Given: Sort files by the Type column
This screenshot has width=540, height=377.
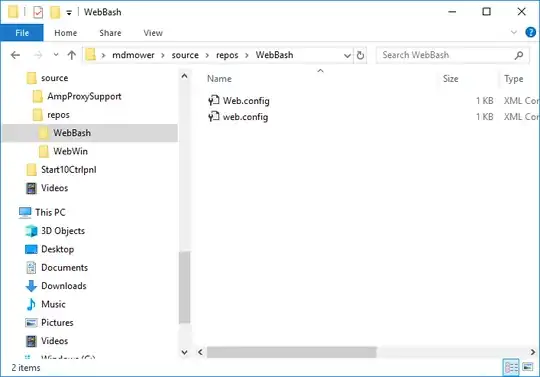Looking at the screenshot, I should click(x=513, y=79).
